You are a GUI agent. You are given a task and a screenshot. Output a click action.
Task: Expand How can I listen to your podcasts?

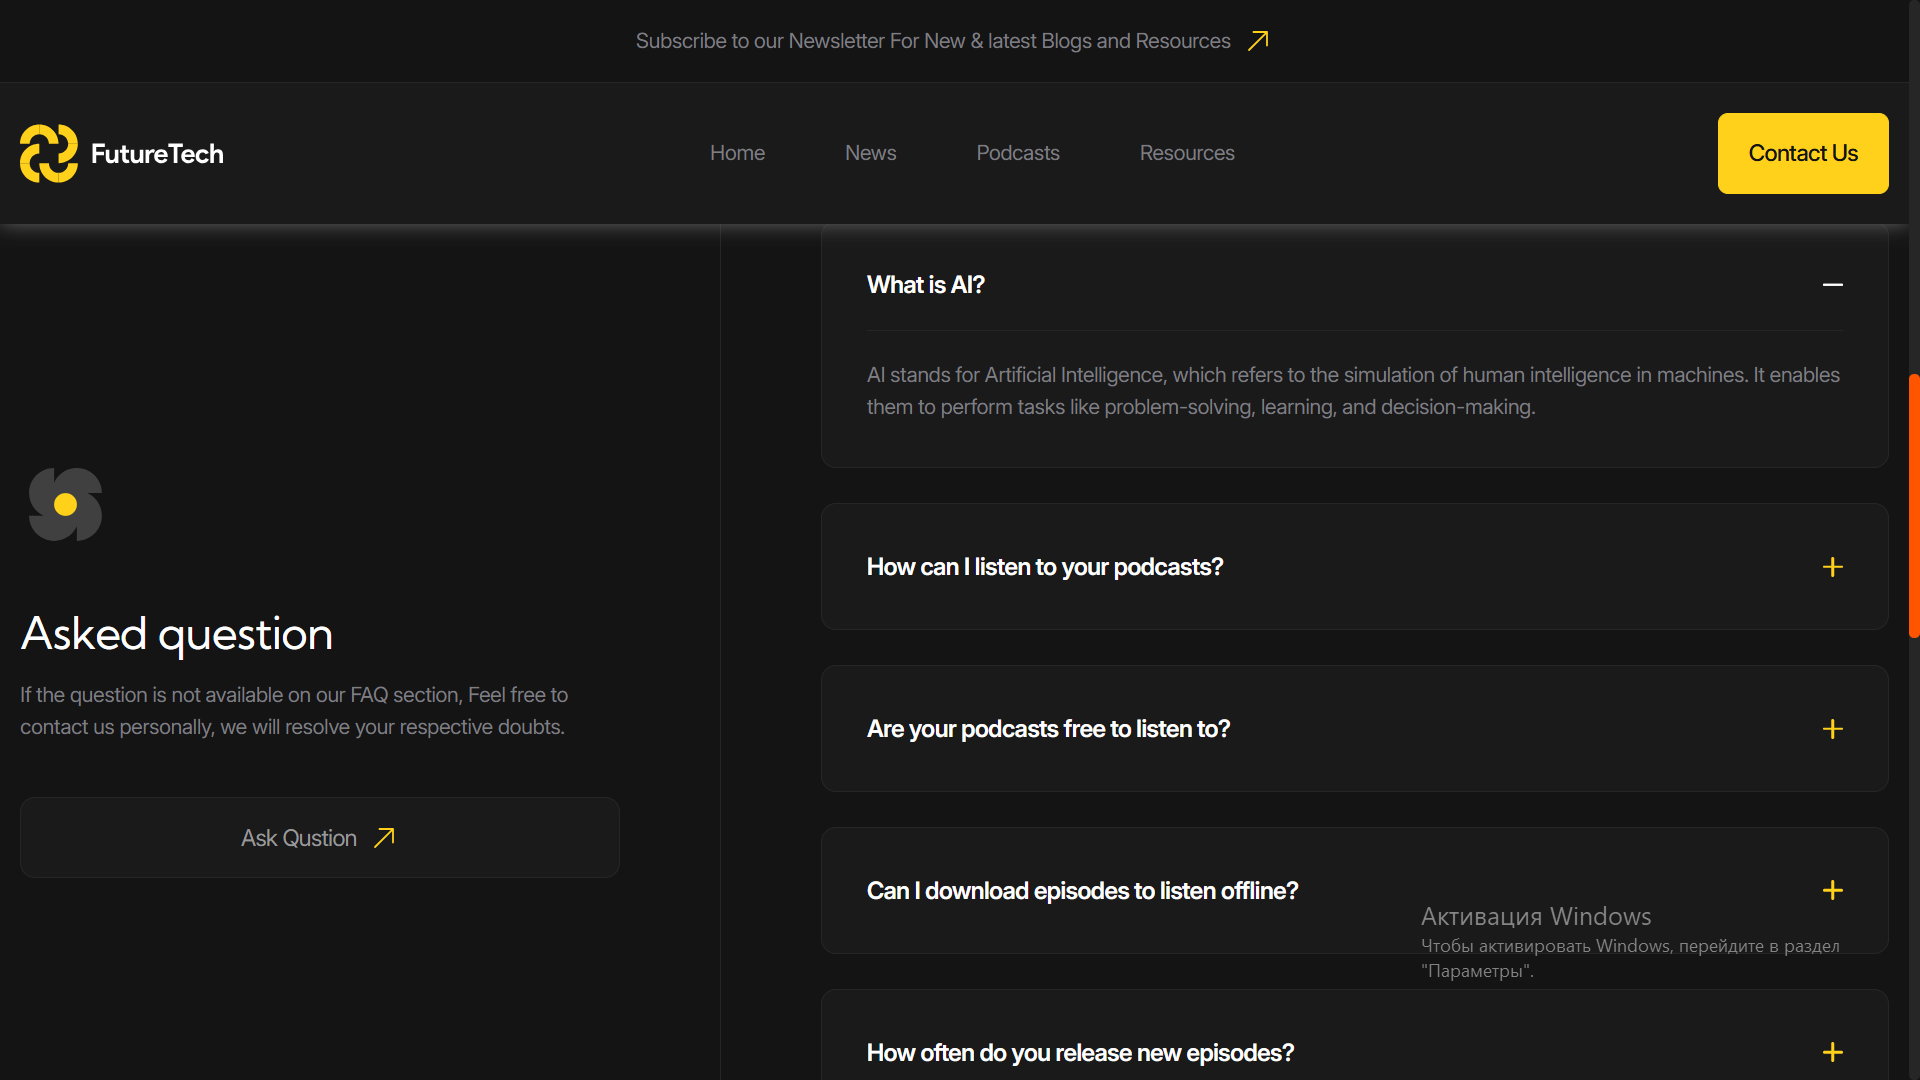tap(1832, 567)
